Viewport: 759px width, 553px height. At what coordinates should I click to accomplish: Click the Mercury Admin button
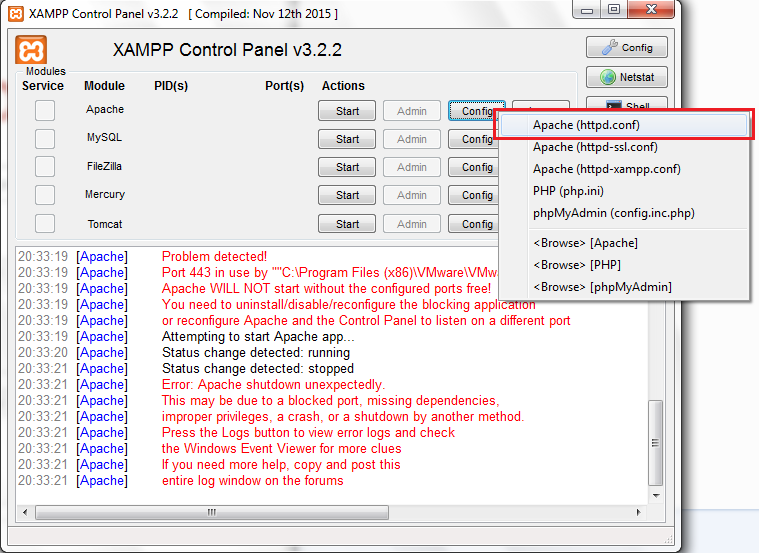(x=412, y=195)
